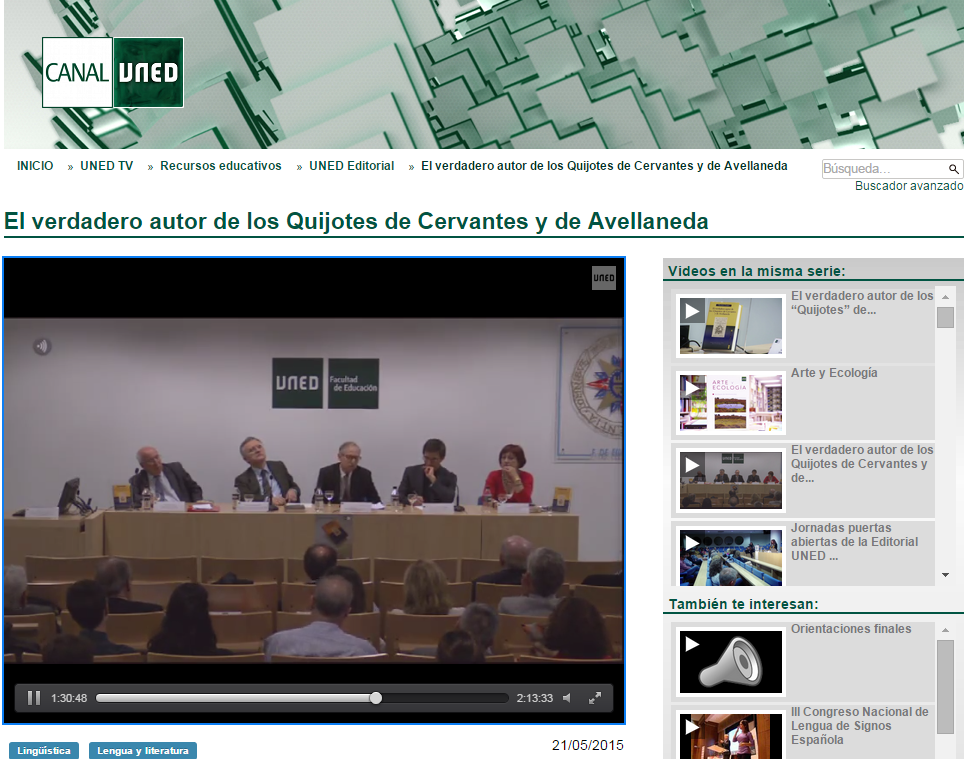Screen dimensions: 965x759
Task: Click Videos en la misma serie heading
Action: 757,271
